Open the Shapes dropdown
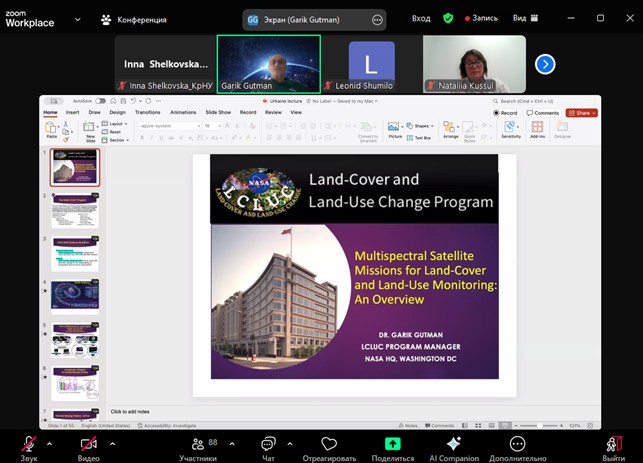The width and height of the screenshot is (643, 463). point(420,126)
